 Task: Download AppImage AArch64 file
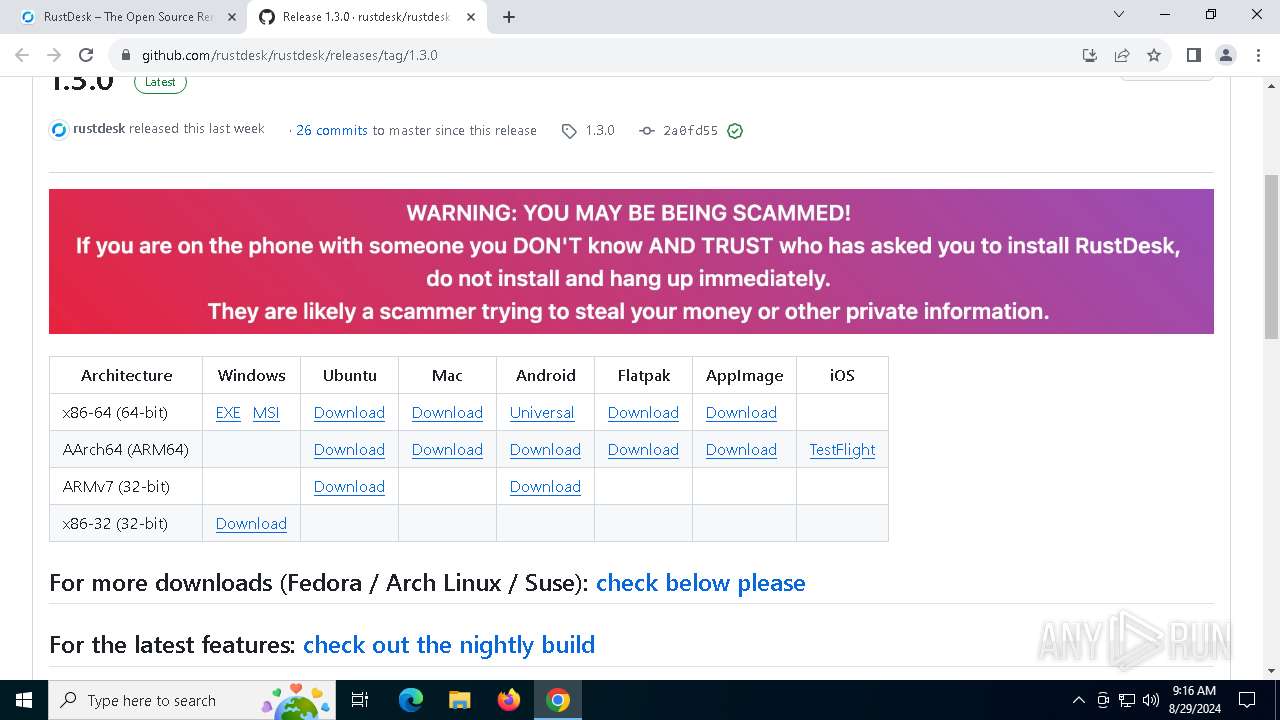pyautogui.click(x=741, y=450)
